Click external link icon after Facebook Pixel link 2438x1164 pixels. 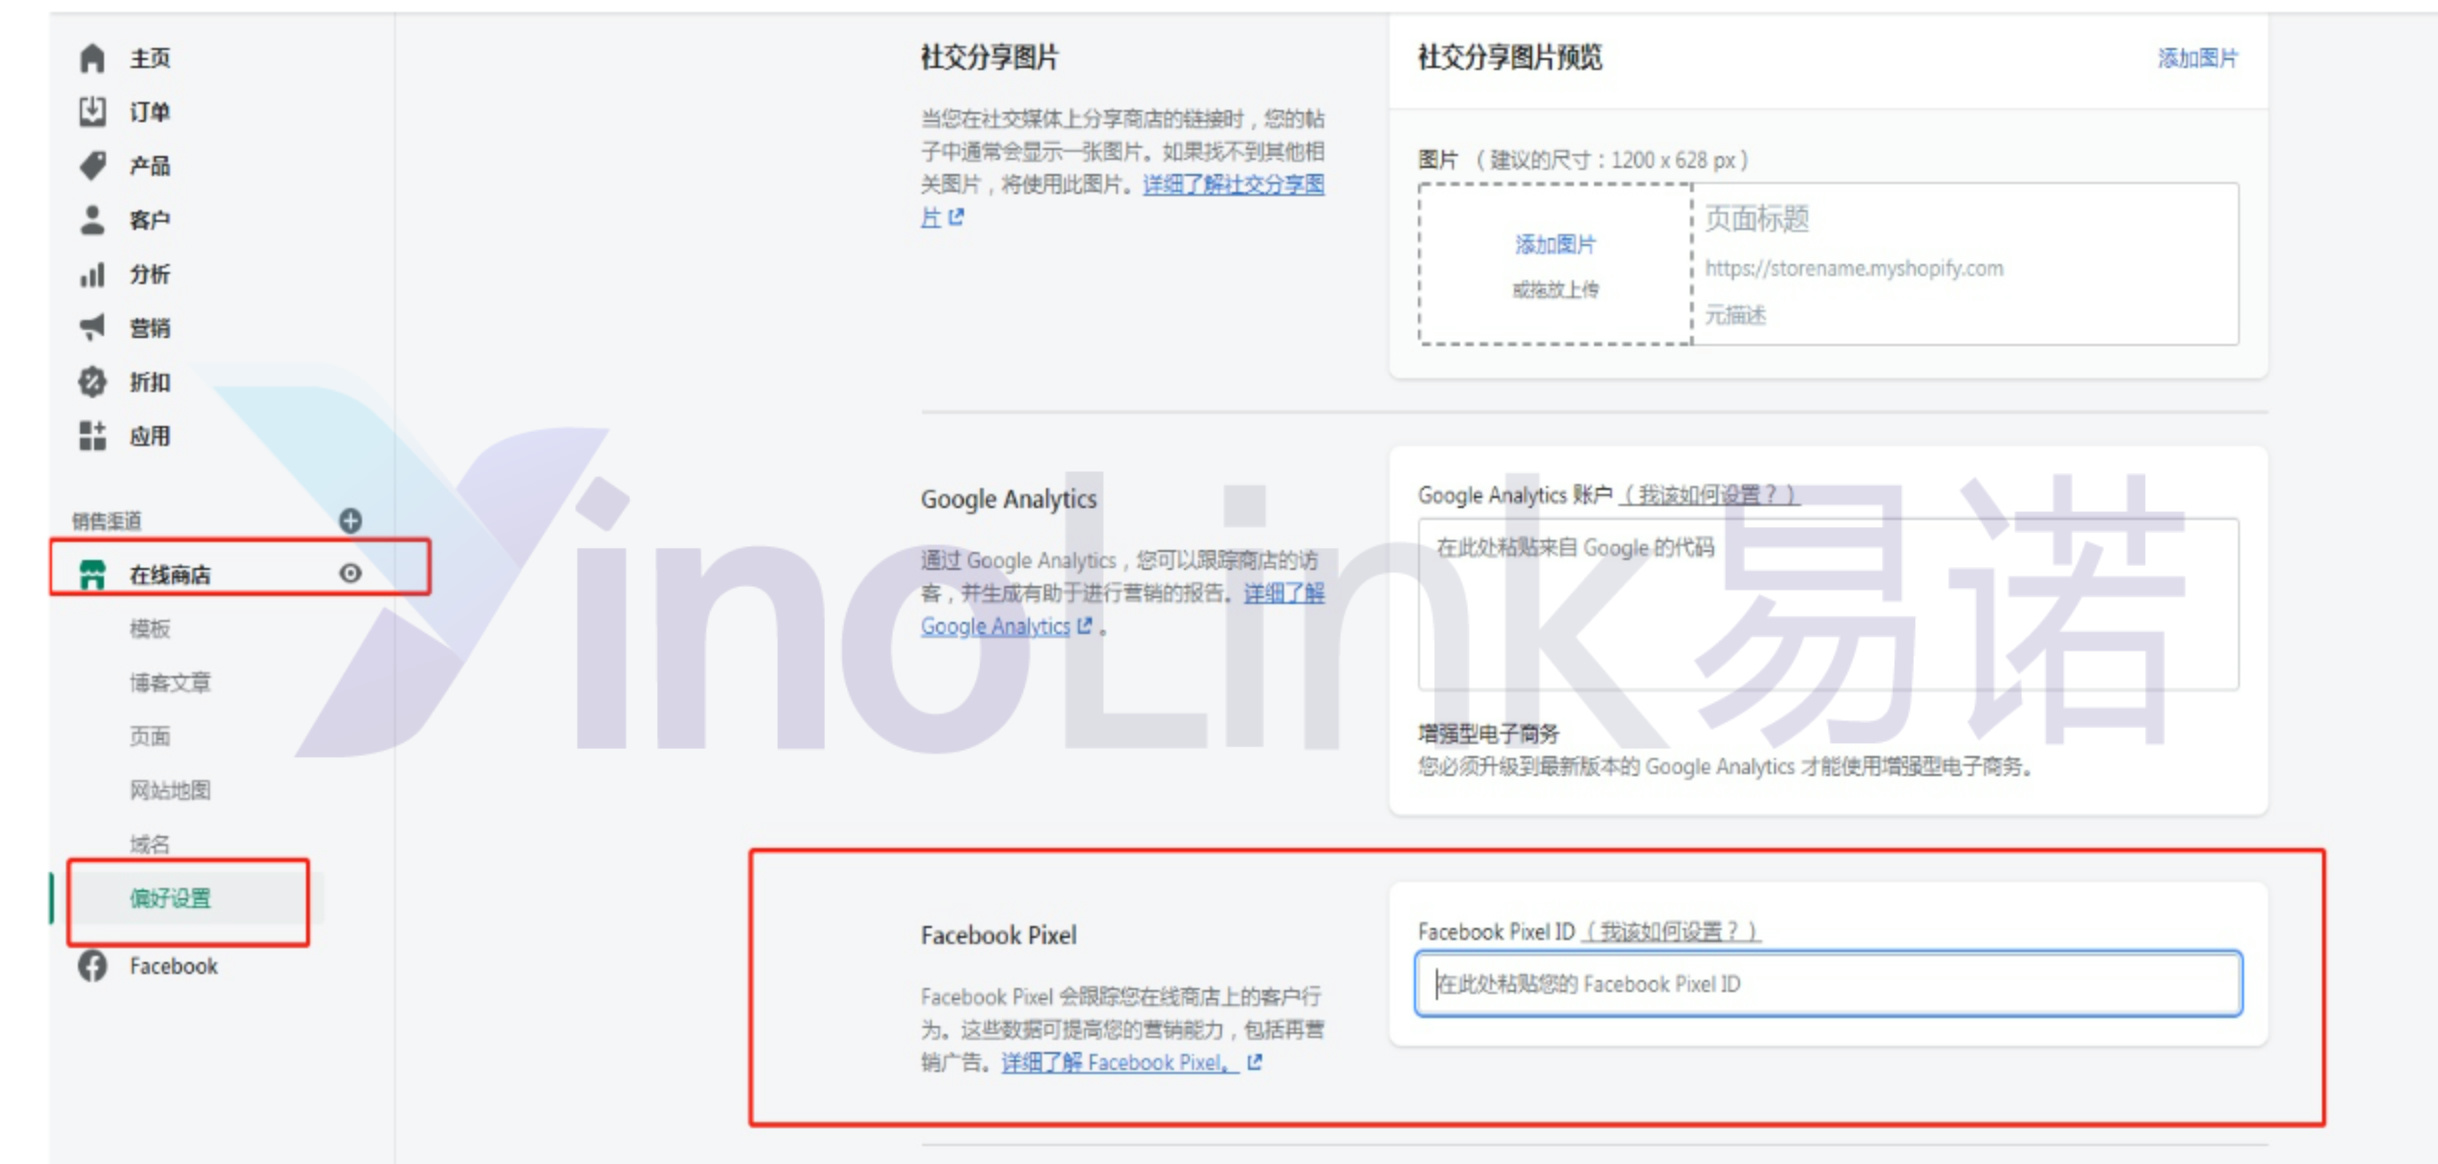click(1255, 1062)
